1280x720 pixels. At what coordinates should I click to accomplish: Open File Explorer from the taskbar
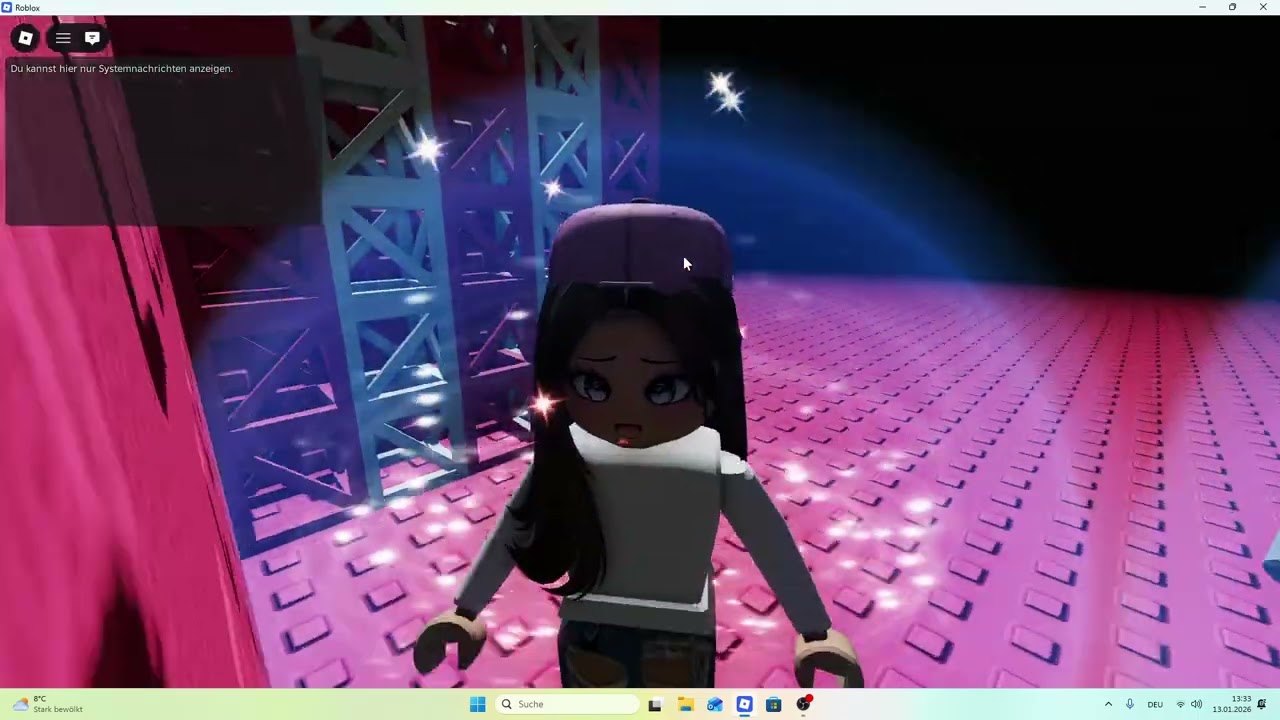pos(685,704)
